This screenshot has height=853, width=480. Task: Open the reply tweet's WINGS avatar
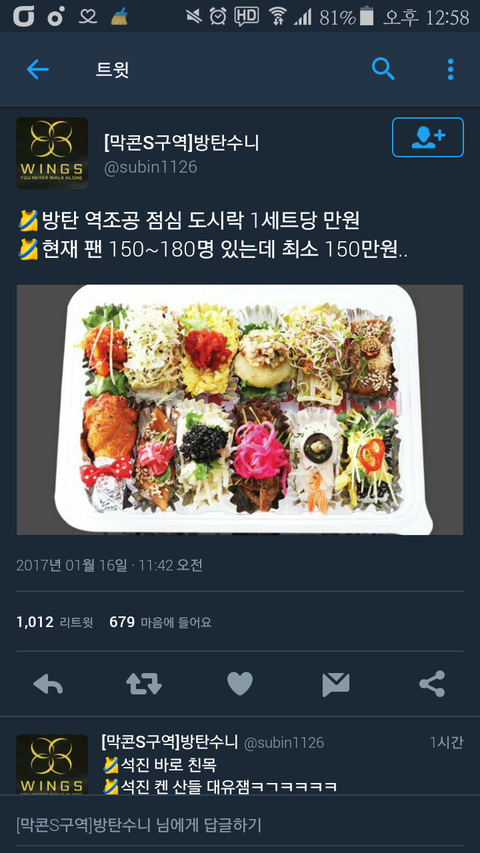(x=52, y=764)
